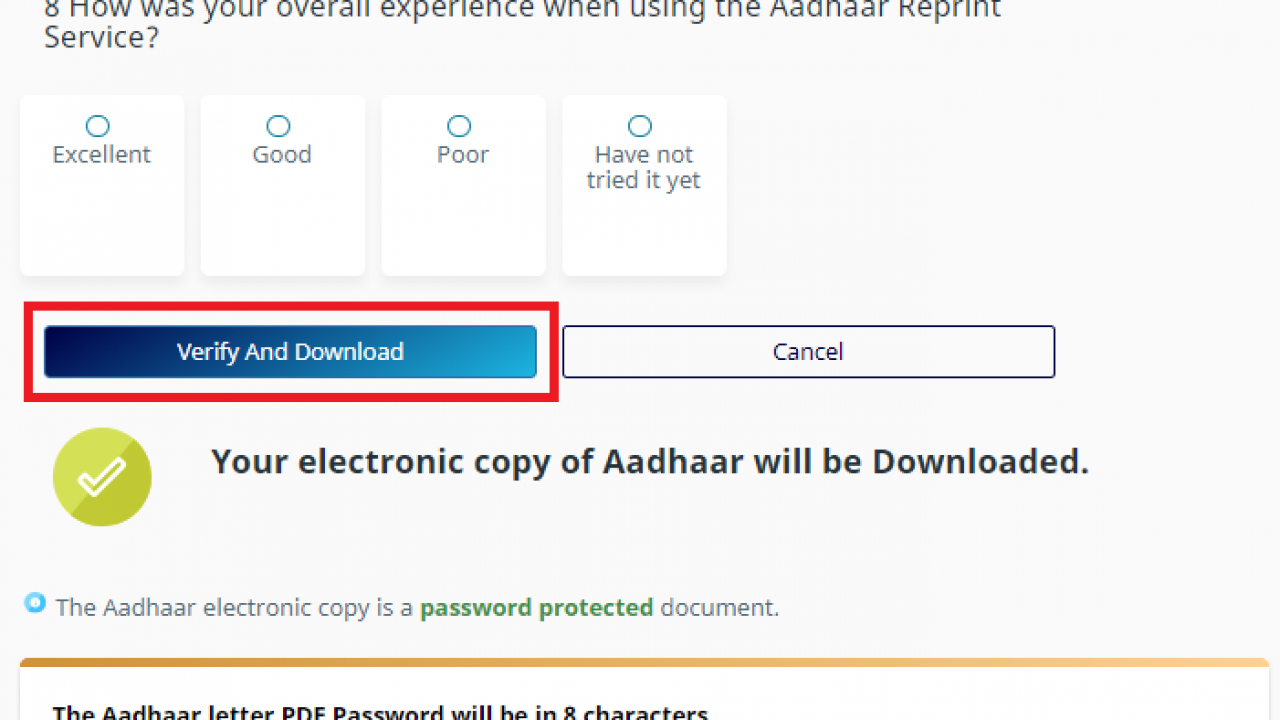Select the Good radio button
This screenshot has width=1280, height=720.
click(278, 126)
